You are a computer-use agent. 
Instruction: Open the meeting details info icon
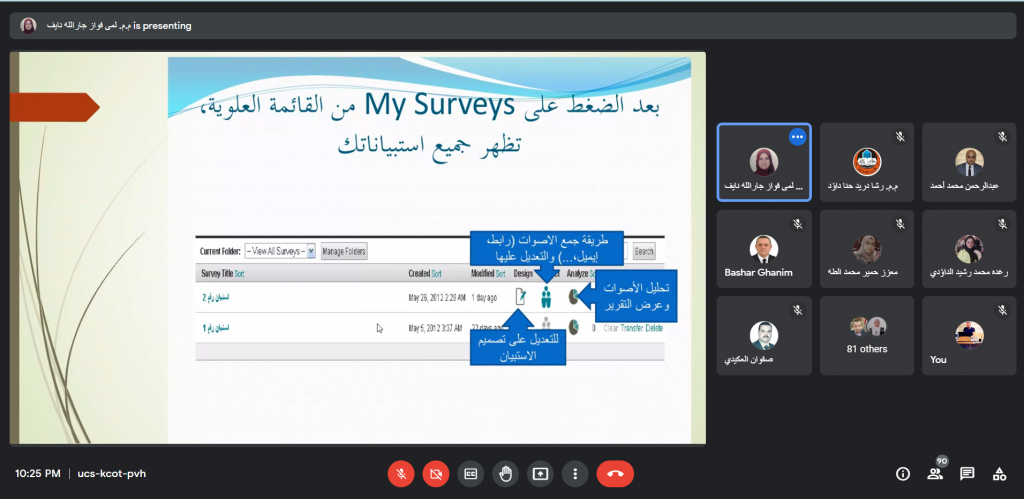coord(903,473)
